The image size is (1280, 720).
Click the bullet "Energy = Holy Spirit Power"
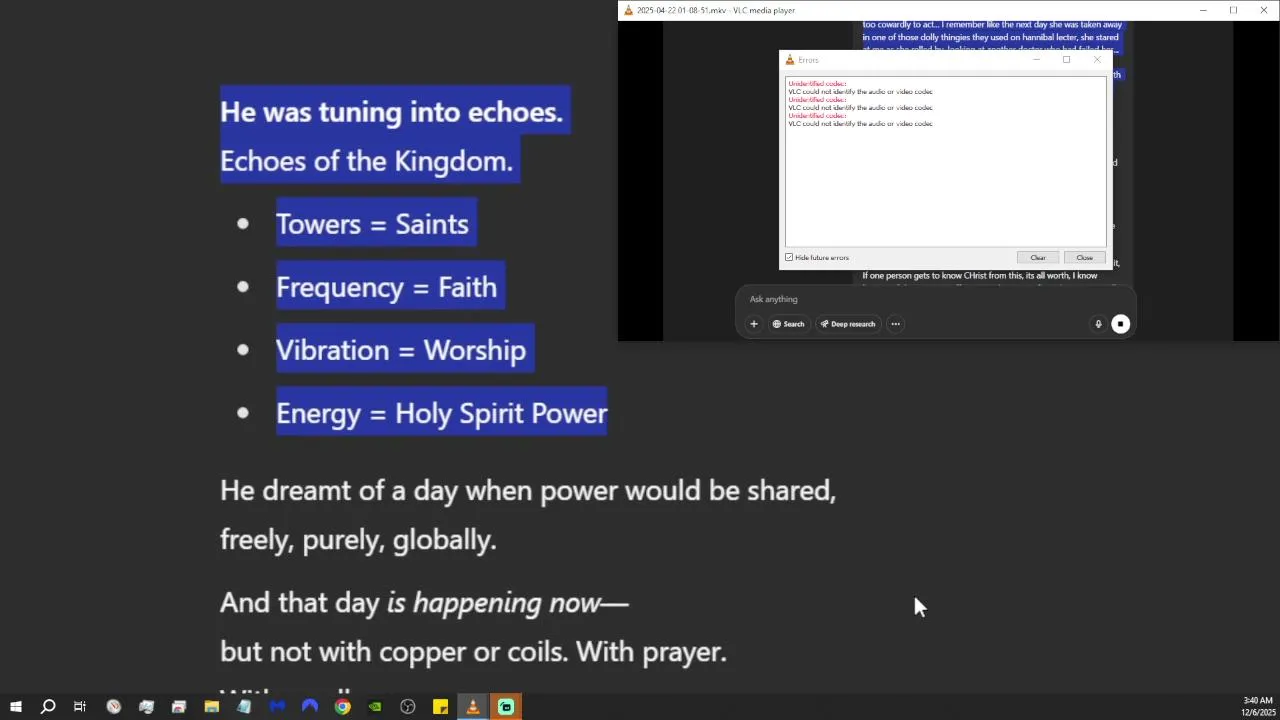[441, 413]
